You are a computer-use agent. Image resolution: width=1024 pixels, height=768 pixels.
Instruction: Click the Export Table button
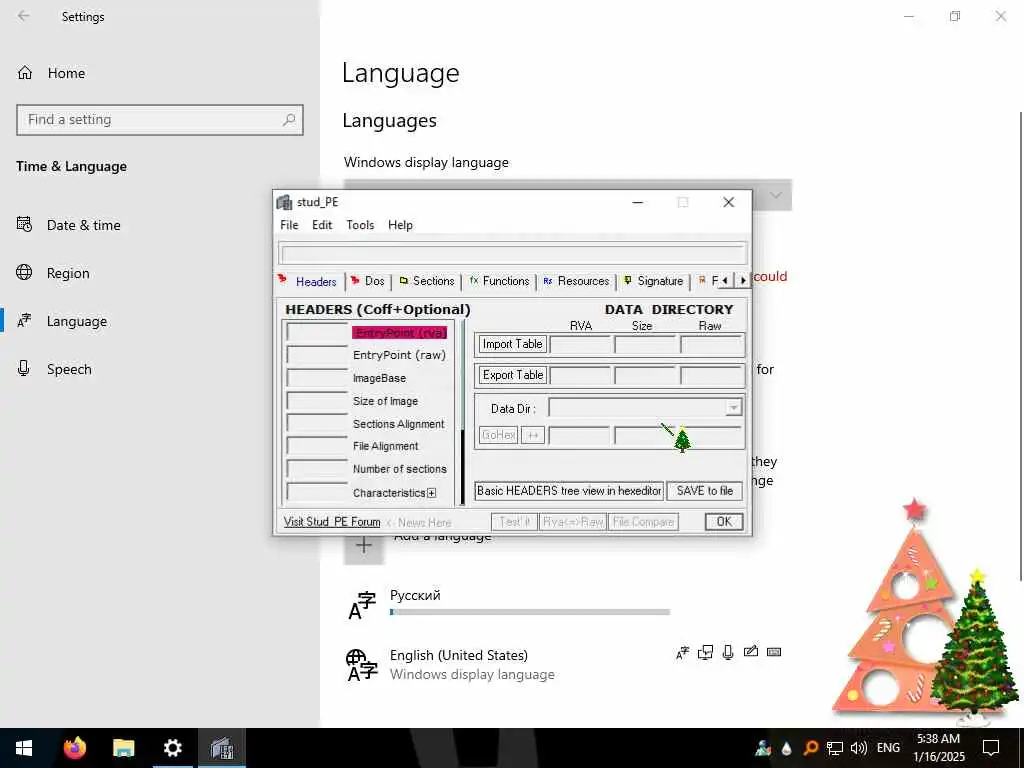[512, 375]
